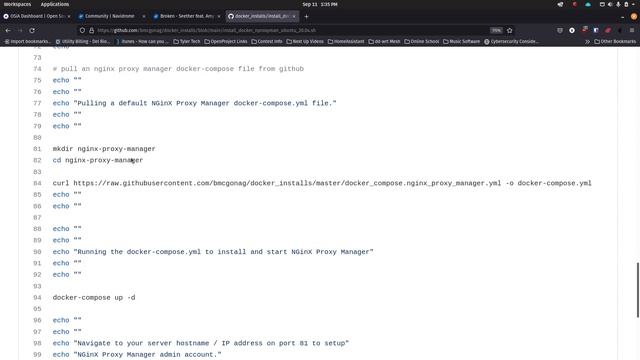
Task: Open Import bookmarks bookmark
Action: coord(27,41)
